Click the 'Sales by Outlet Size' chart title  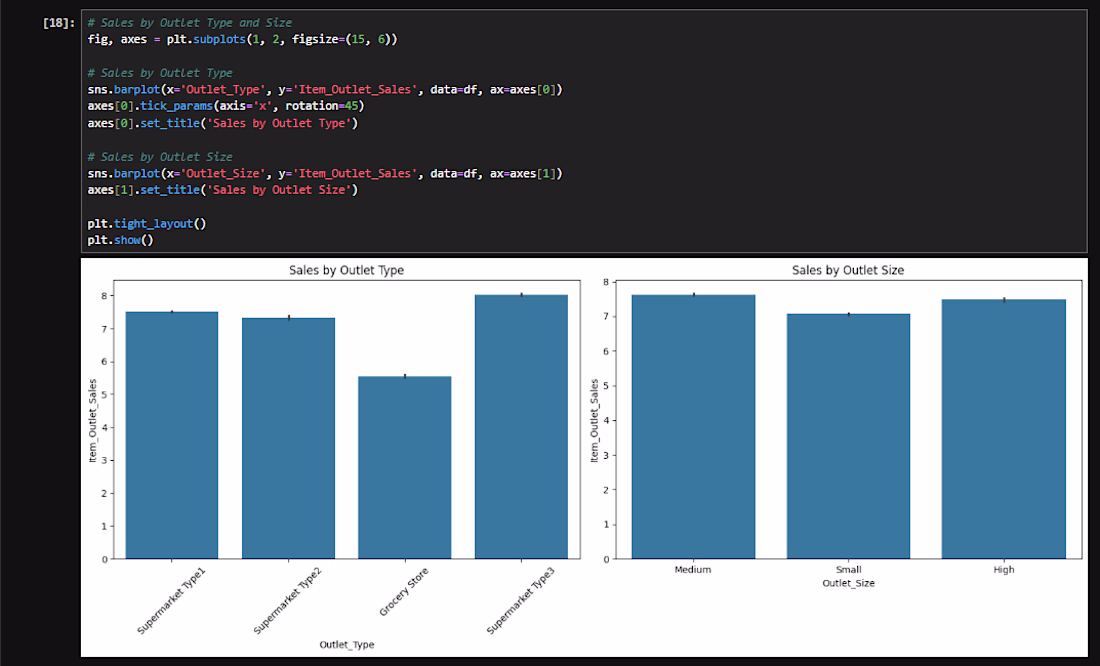pos(847,270)
